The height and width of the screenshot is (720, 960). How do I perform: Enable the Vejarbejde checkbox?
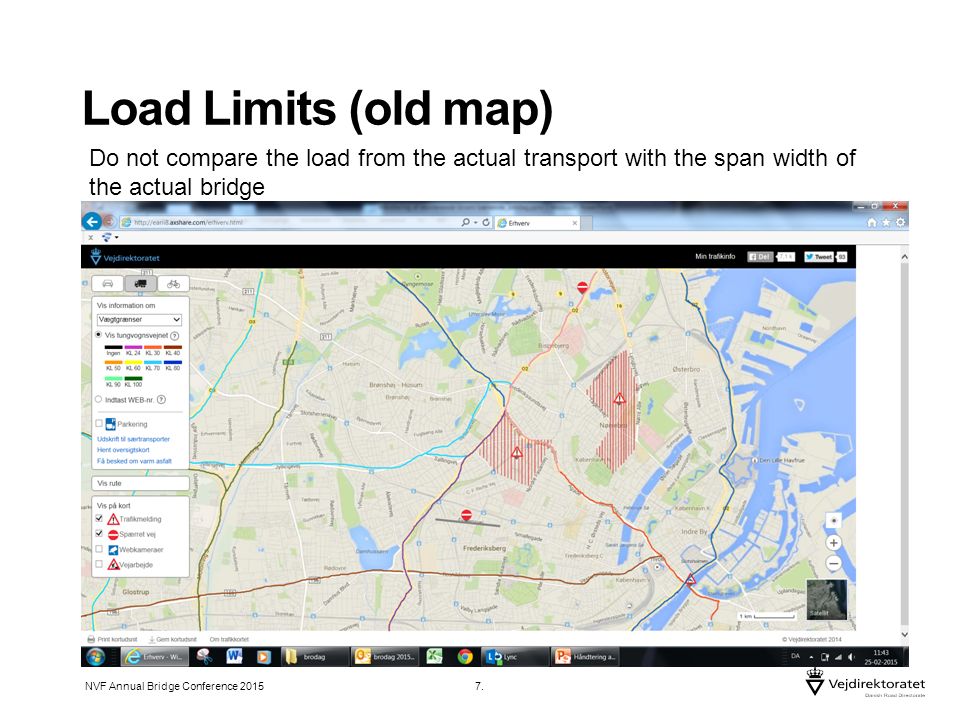(99, 564)
